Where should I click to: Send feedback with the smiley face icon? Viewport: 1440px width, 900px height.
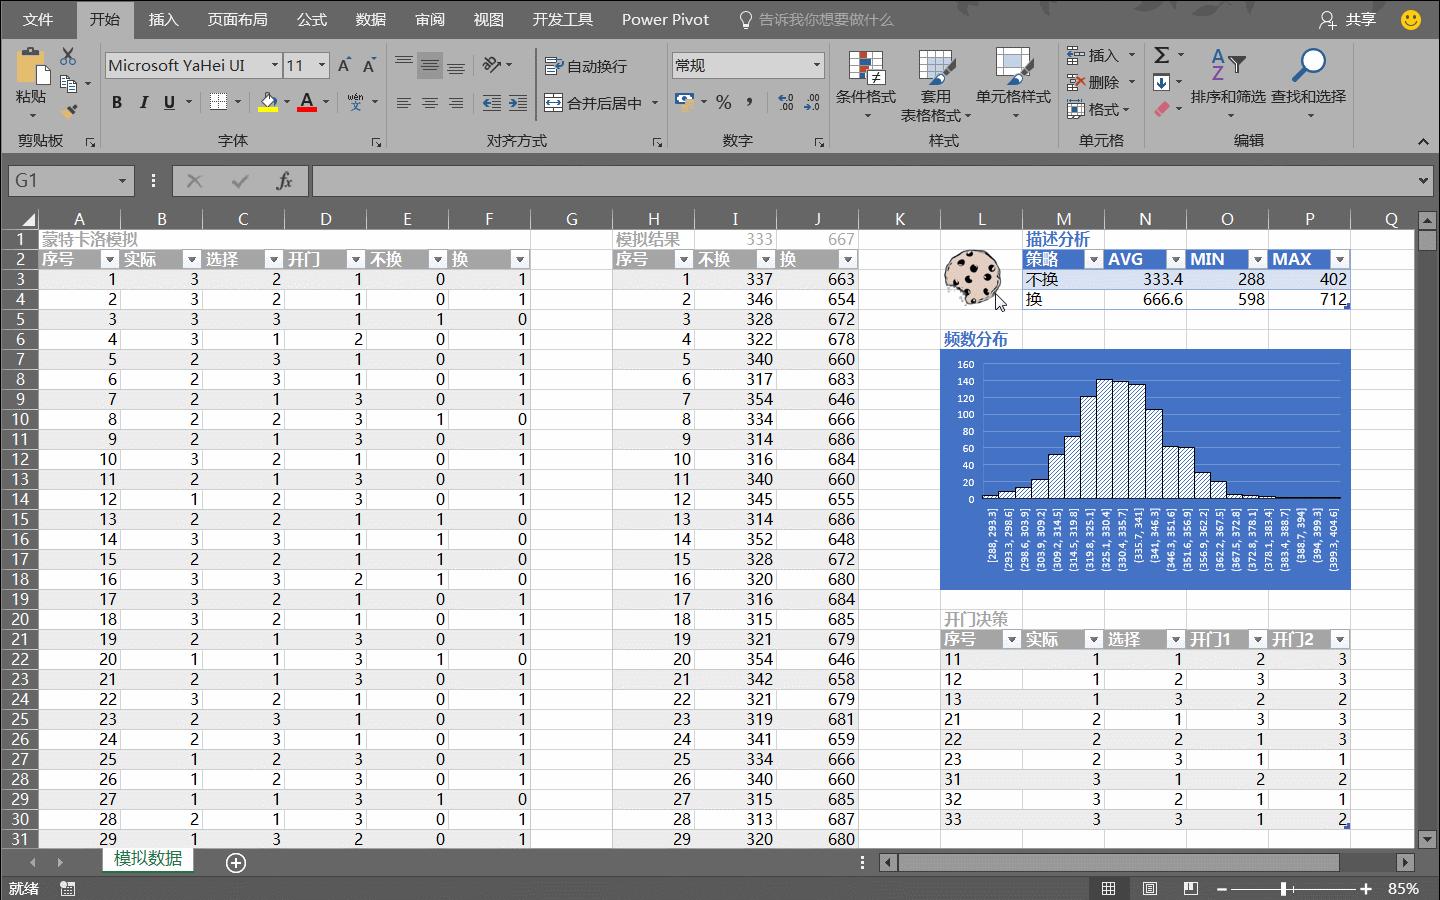click(x=1411, y=20)
